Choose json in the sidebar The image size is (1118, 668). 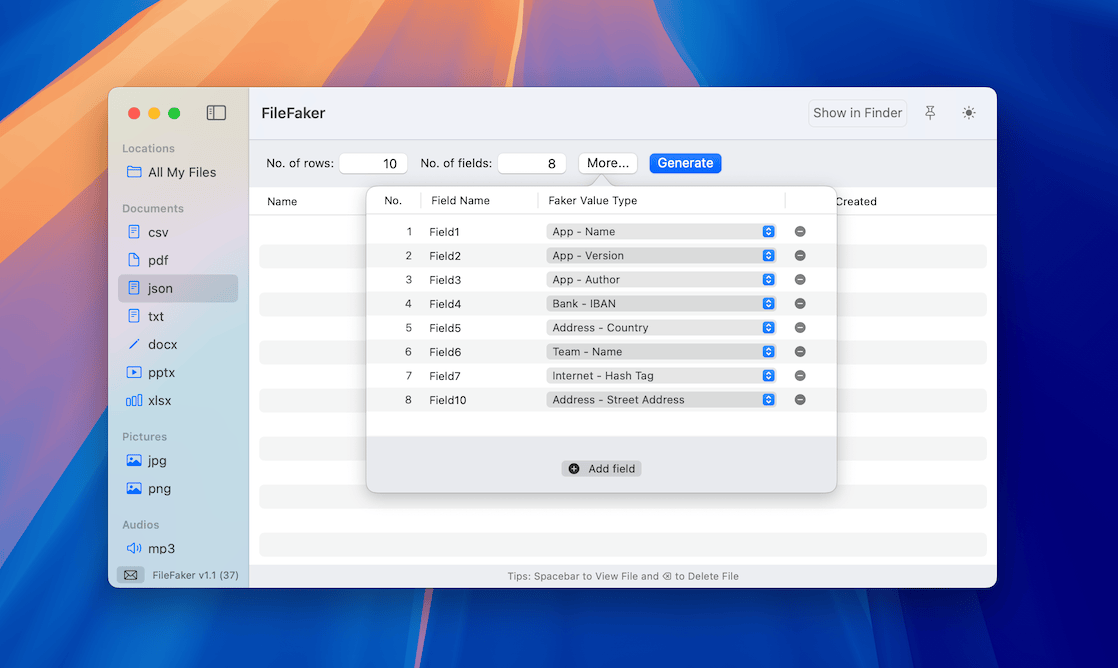coord(178,288)
